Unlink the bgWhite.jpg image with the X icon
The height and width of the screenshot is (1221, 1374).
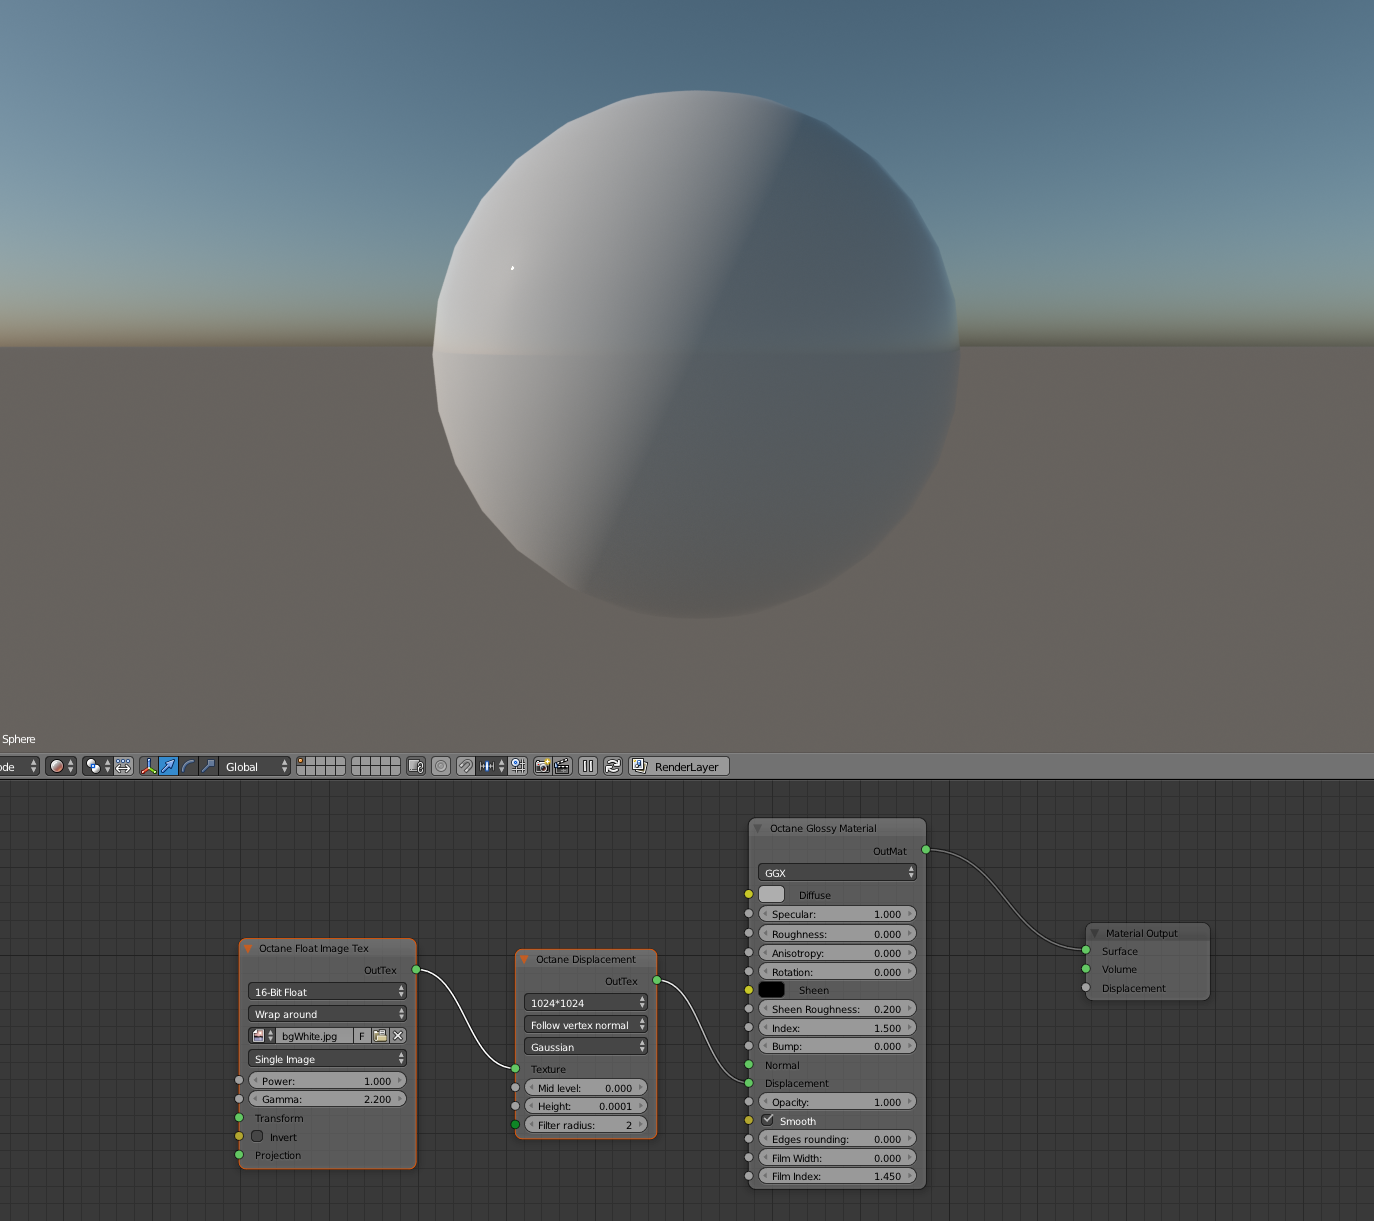(x=398, y=1036)
